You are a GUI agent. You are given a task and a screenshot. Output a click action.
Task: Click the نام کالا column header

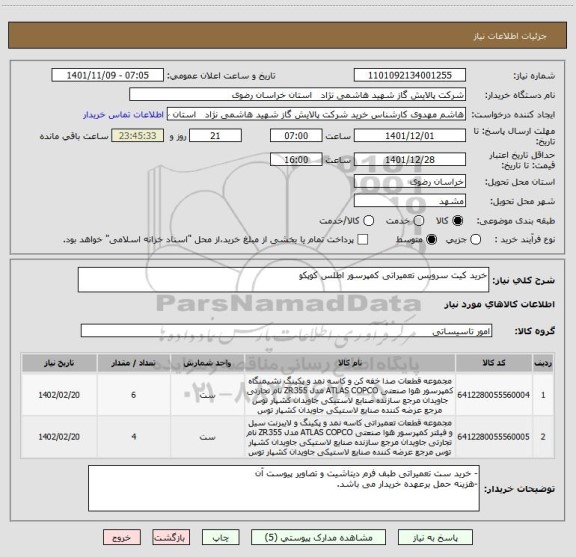click(x=350, y=363)
